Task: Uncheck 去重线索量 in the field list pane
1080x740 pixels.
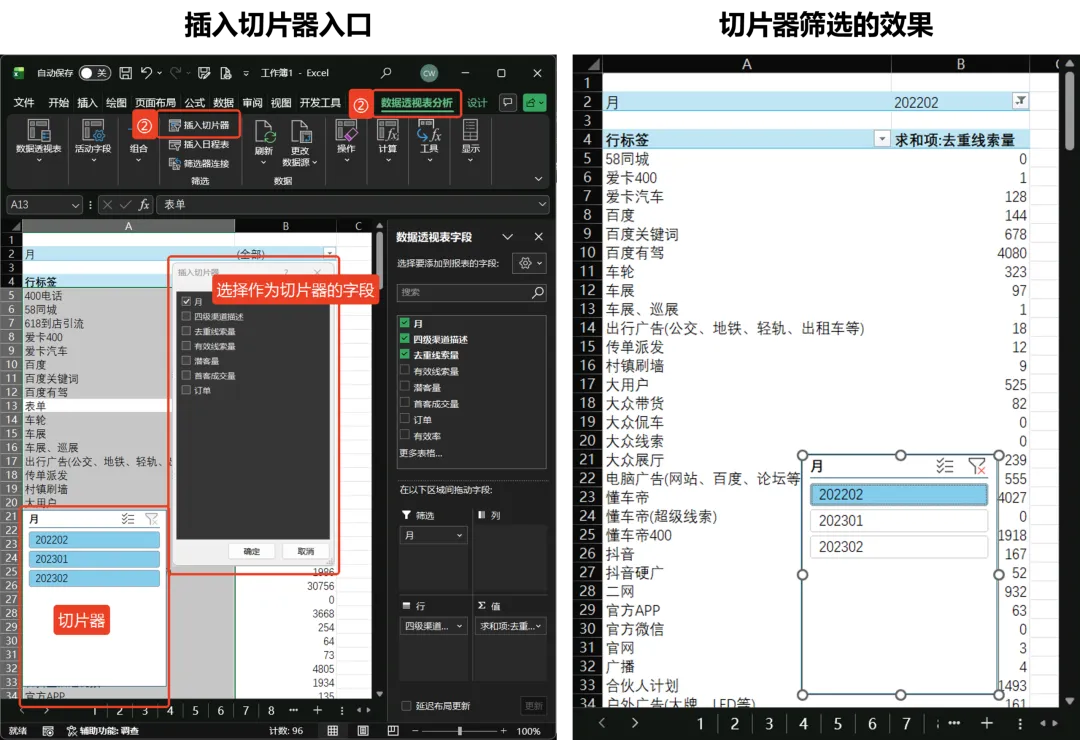Action: [404, 354]
